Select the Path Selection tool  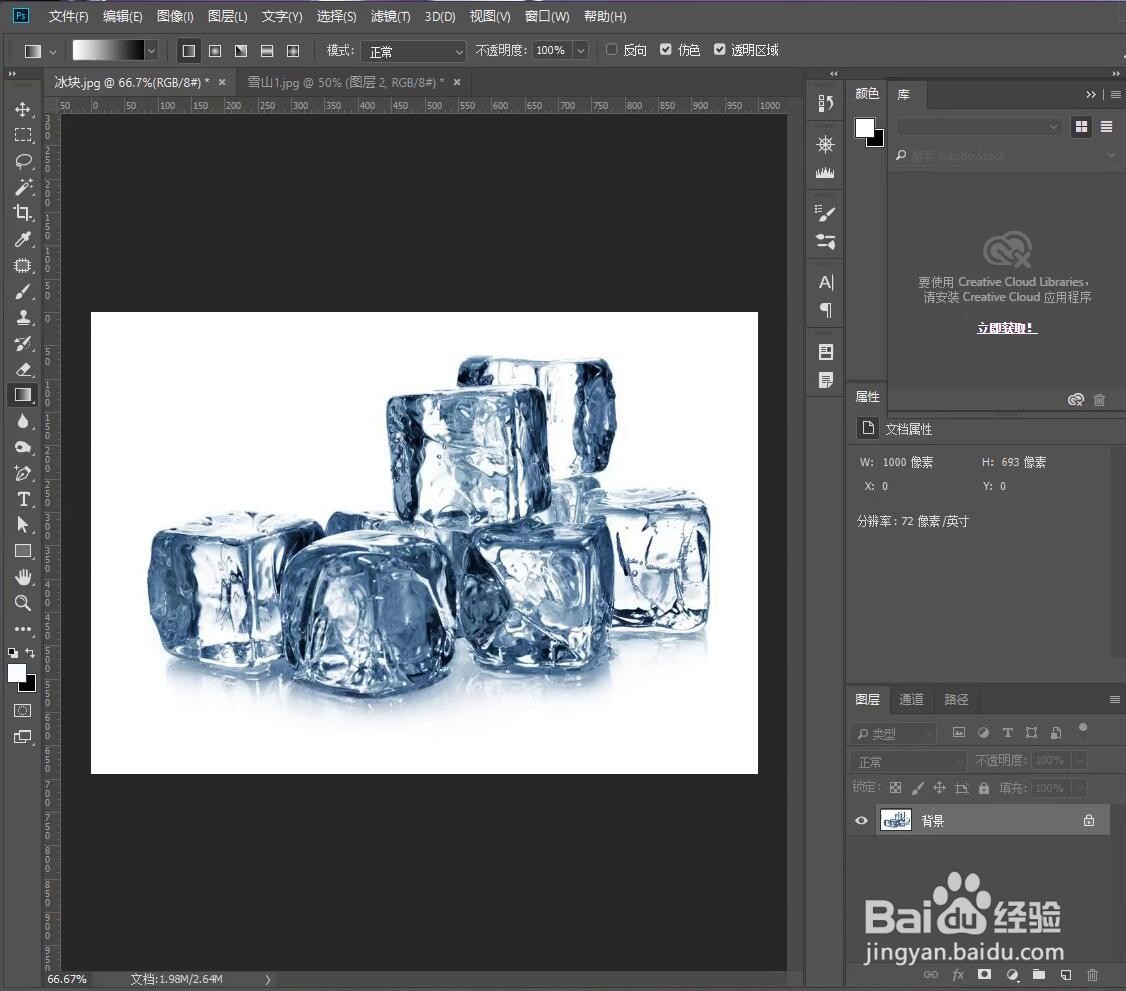(x=23, y=525)
